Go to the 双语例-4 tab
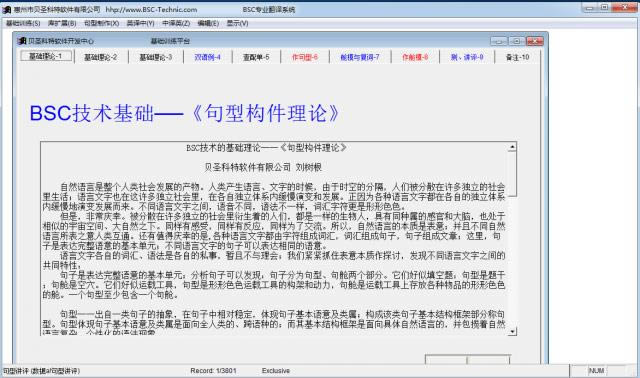The height and width of the screenshot is (378, 640). [207, 57]
